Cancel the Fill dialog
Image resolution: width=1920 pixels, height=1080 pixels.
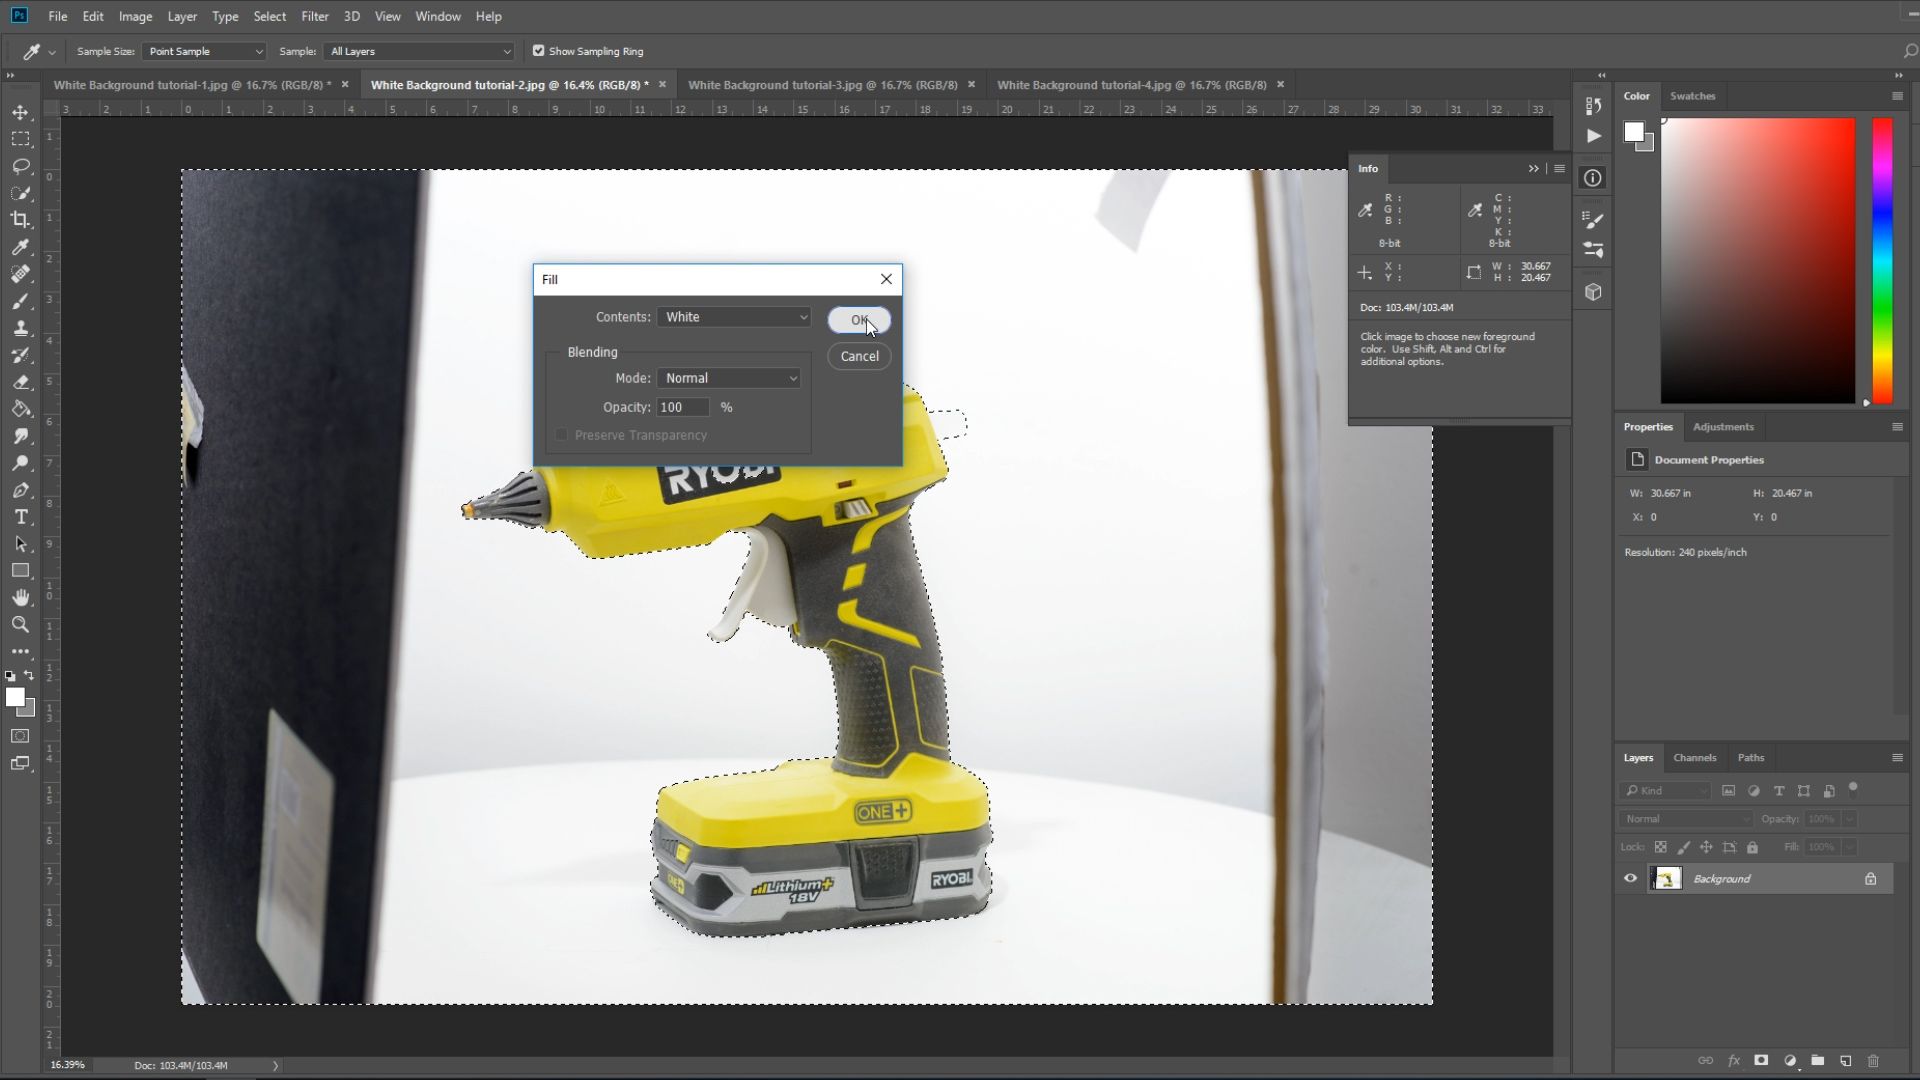click(858, 356)
